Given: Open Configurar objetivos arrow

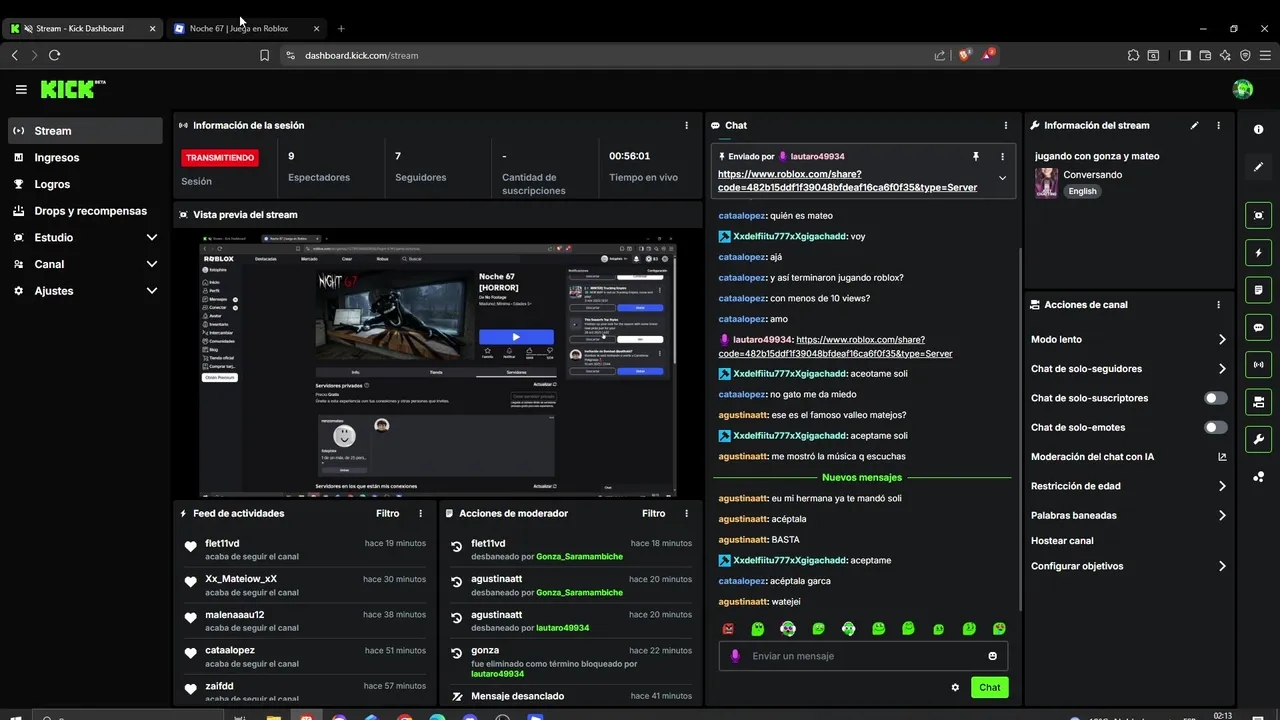Looking at the screenshot, I should (x=1222, y=566).
